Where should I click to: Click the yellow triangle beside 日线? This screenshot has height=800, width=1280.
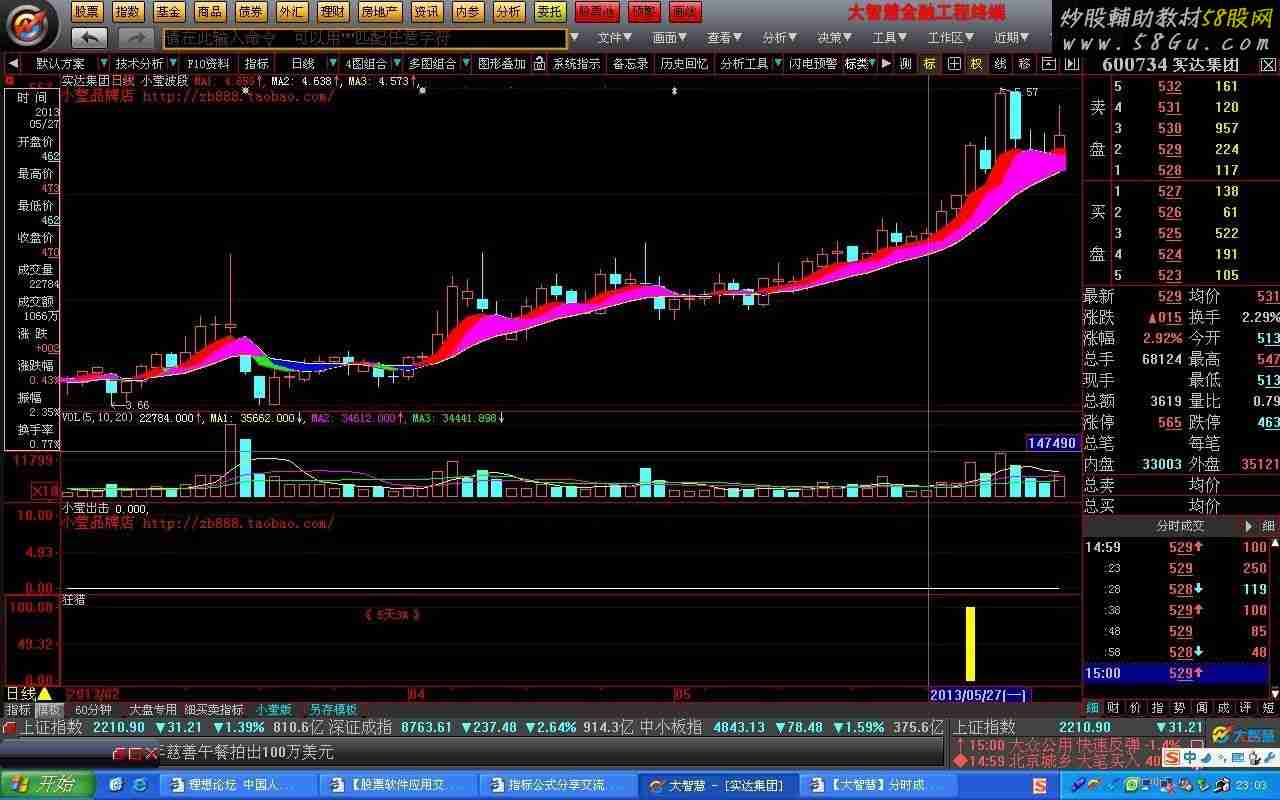coord(44,693)
